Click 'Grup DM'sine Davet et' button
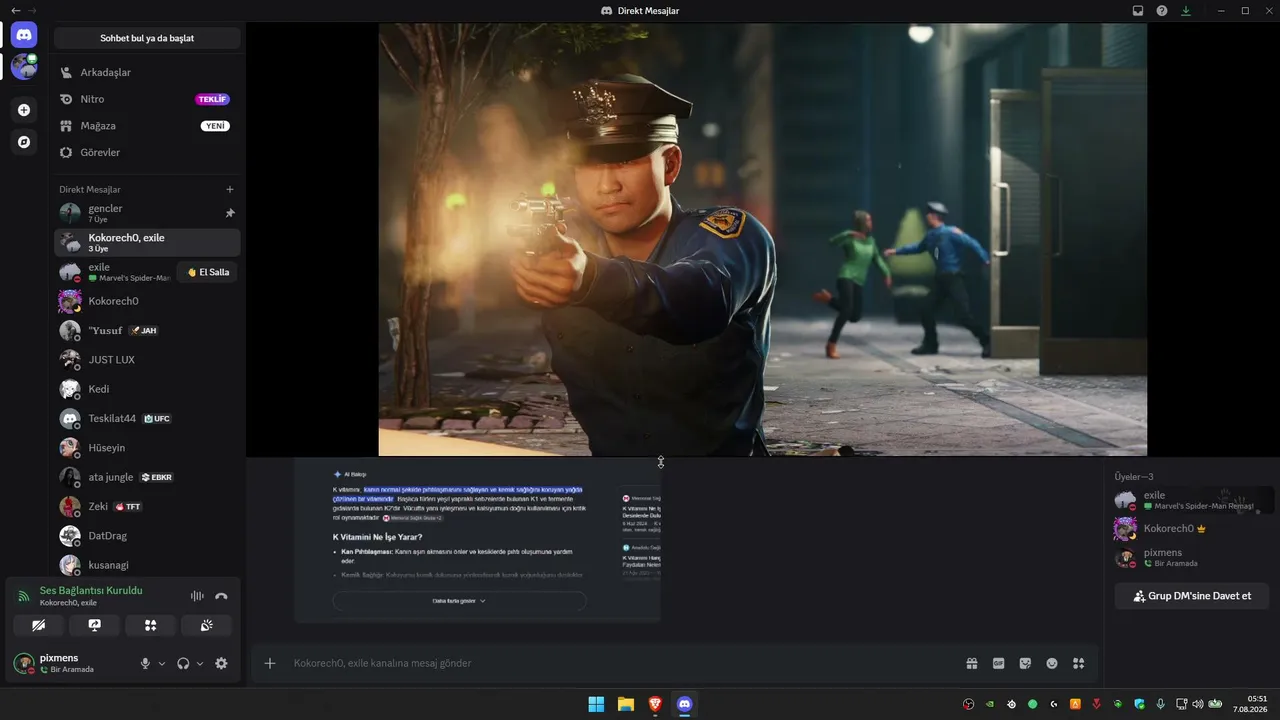Image resolution: width=1280 pixels, height=720 pixels. [x=1192, y=596]
